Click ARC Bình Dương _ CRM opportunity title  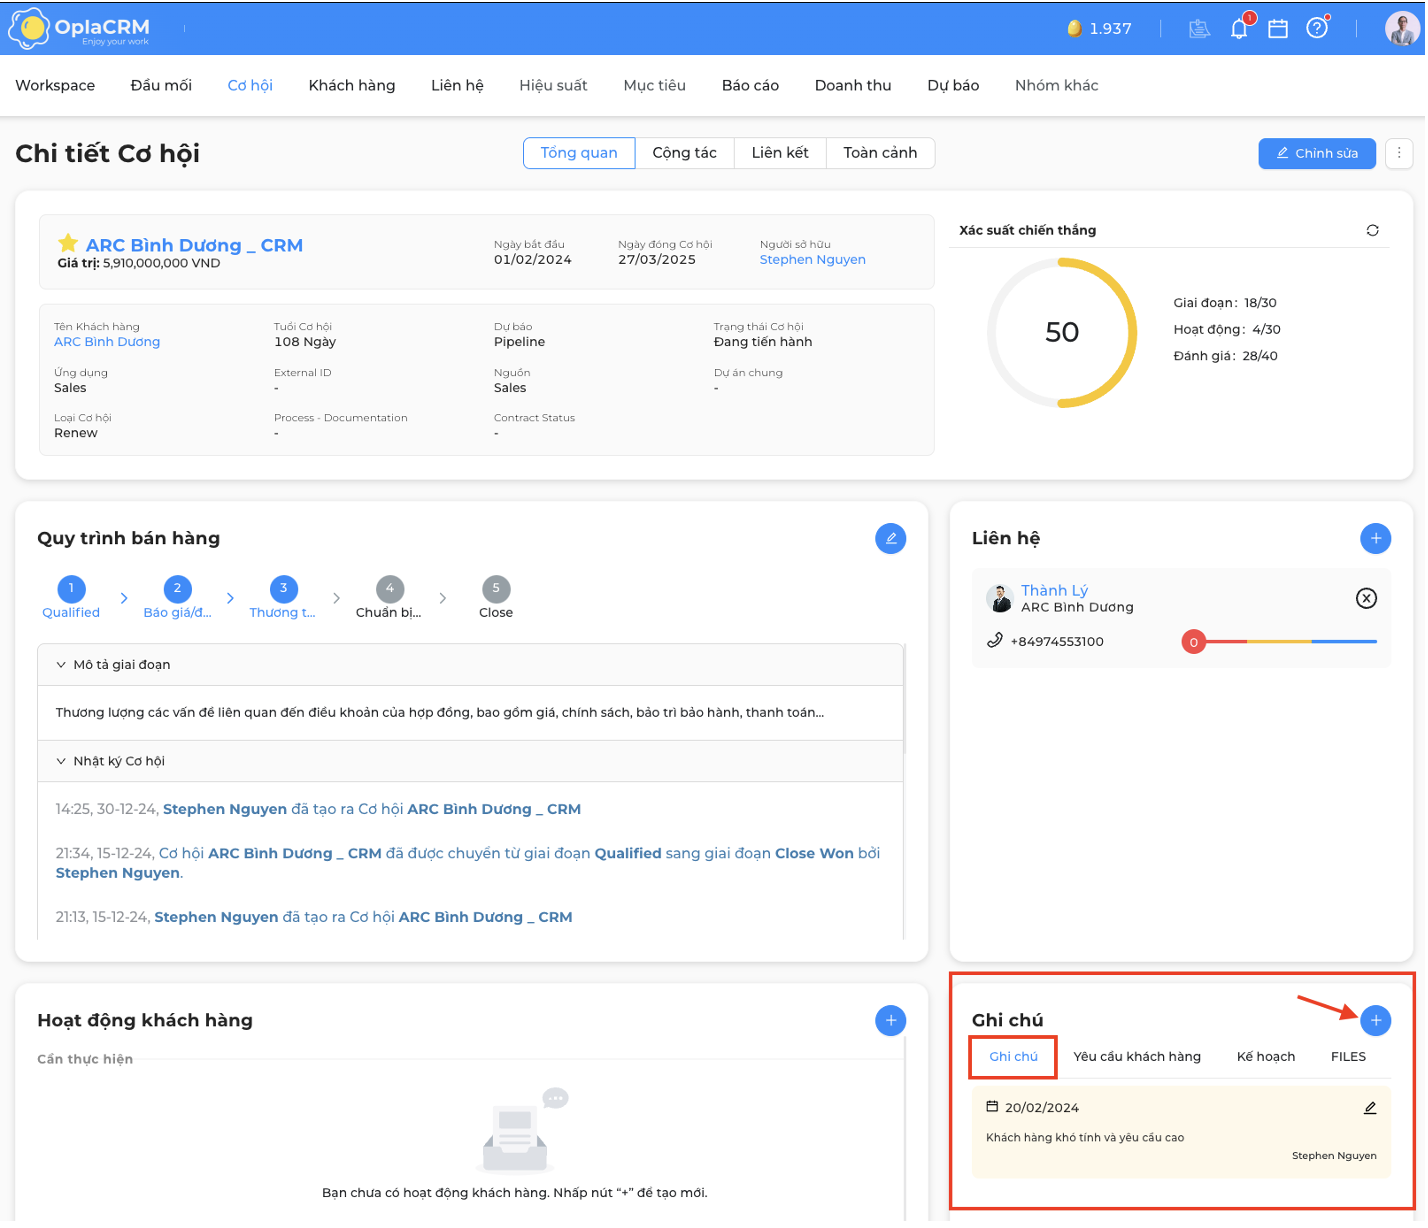click(x=194, y=245)
